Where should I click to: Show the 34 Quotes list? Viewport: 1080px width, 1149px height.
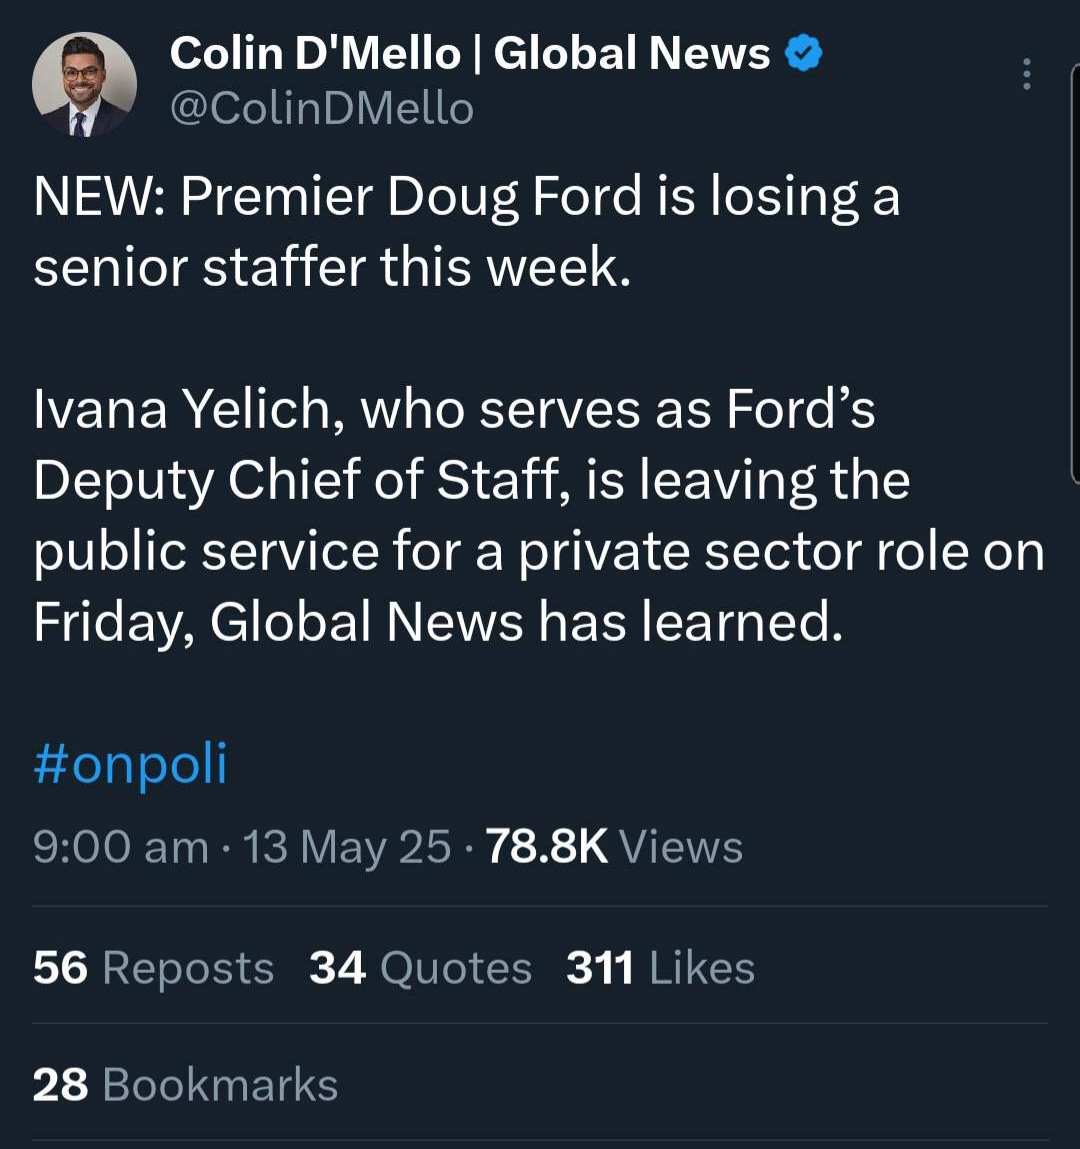pos(420,968)
